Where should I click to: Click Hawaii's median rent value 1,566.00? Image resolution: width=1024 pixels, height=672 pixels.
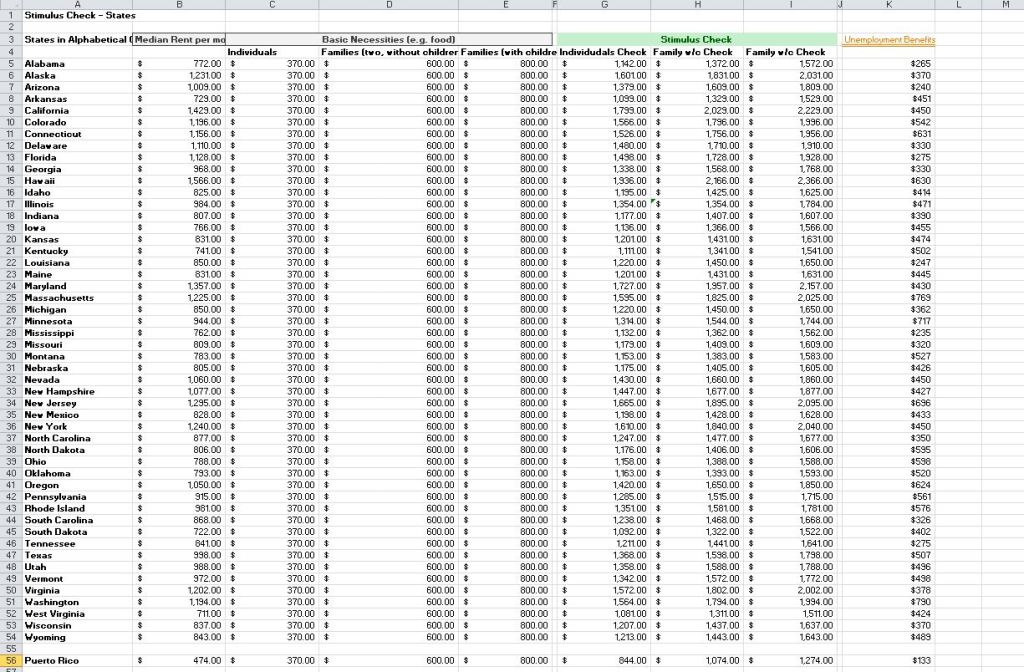[x=198, y=180]
